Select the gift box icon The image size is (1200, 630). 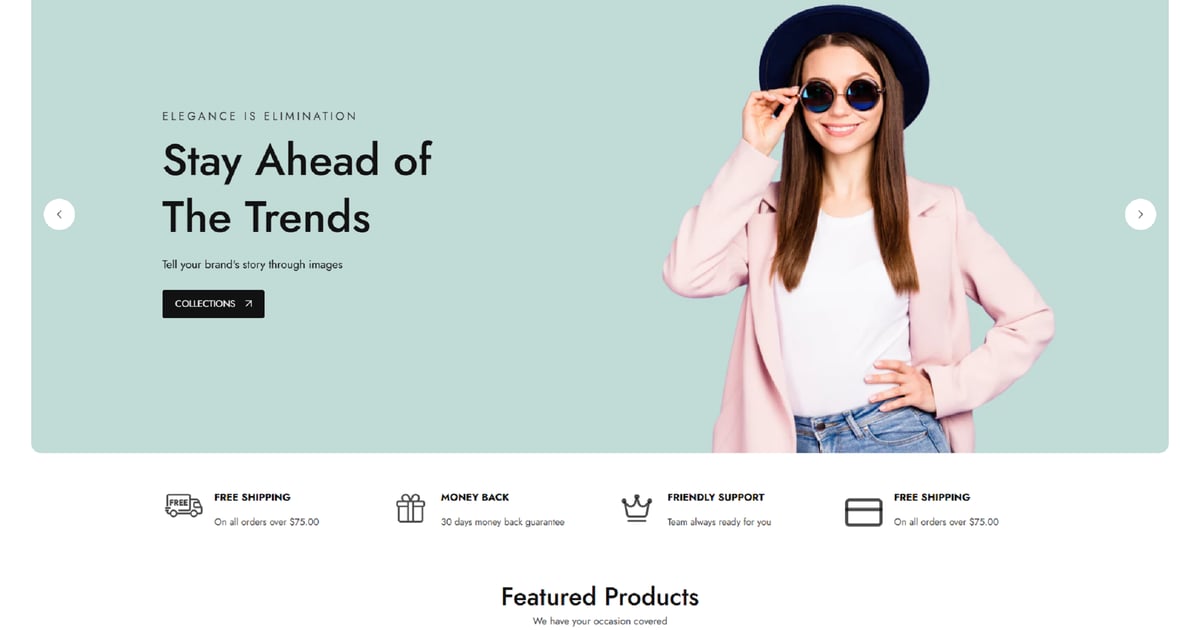(x=410, y=508)
